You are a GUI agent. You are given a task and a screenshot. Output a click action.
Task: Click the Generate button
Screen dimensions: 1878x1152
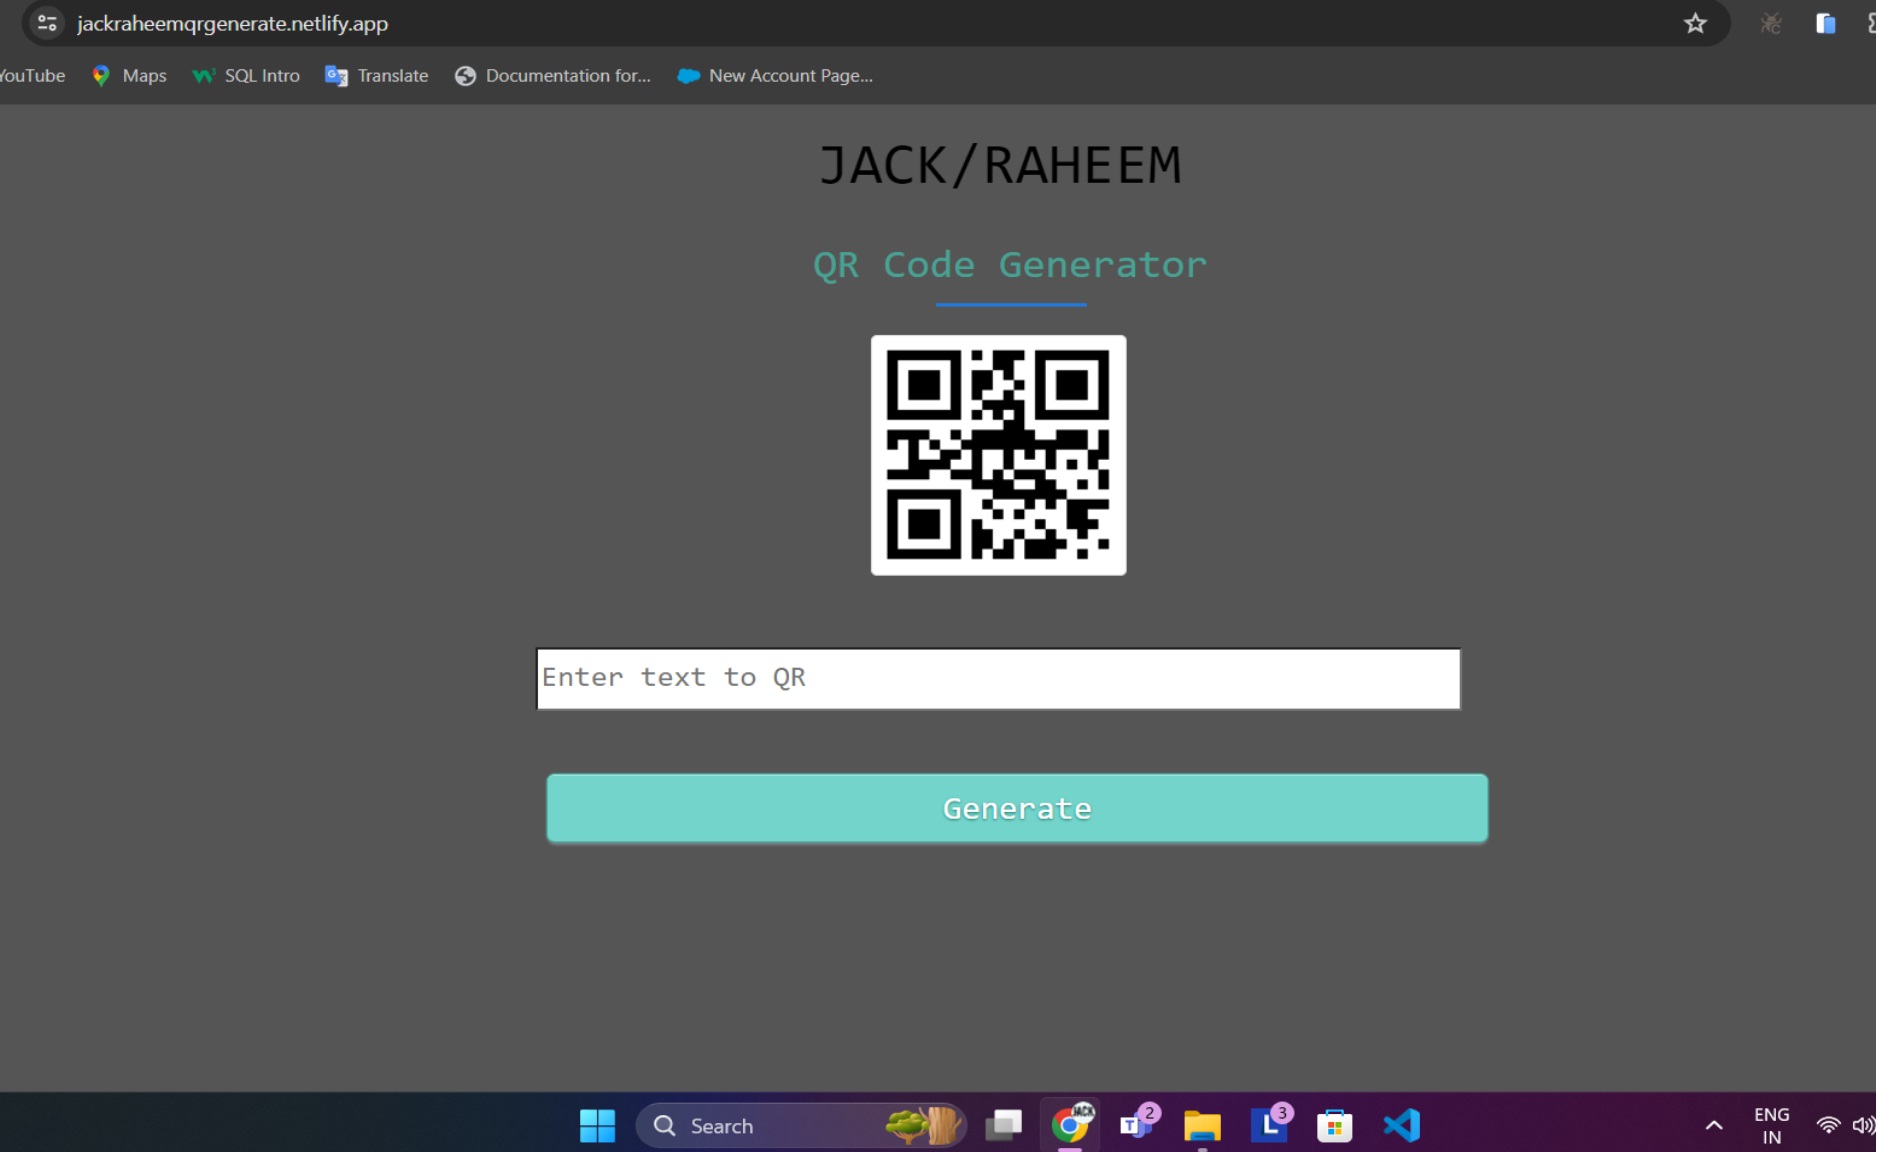[1016, 808]
